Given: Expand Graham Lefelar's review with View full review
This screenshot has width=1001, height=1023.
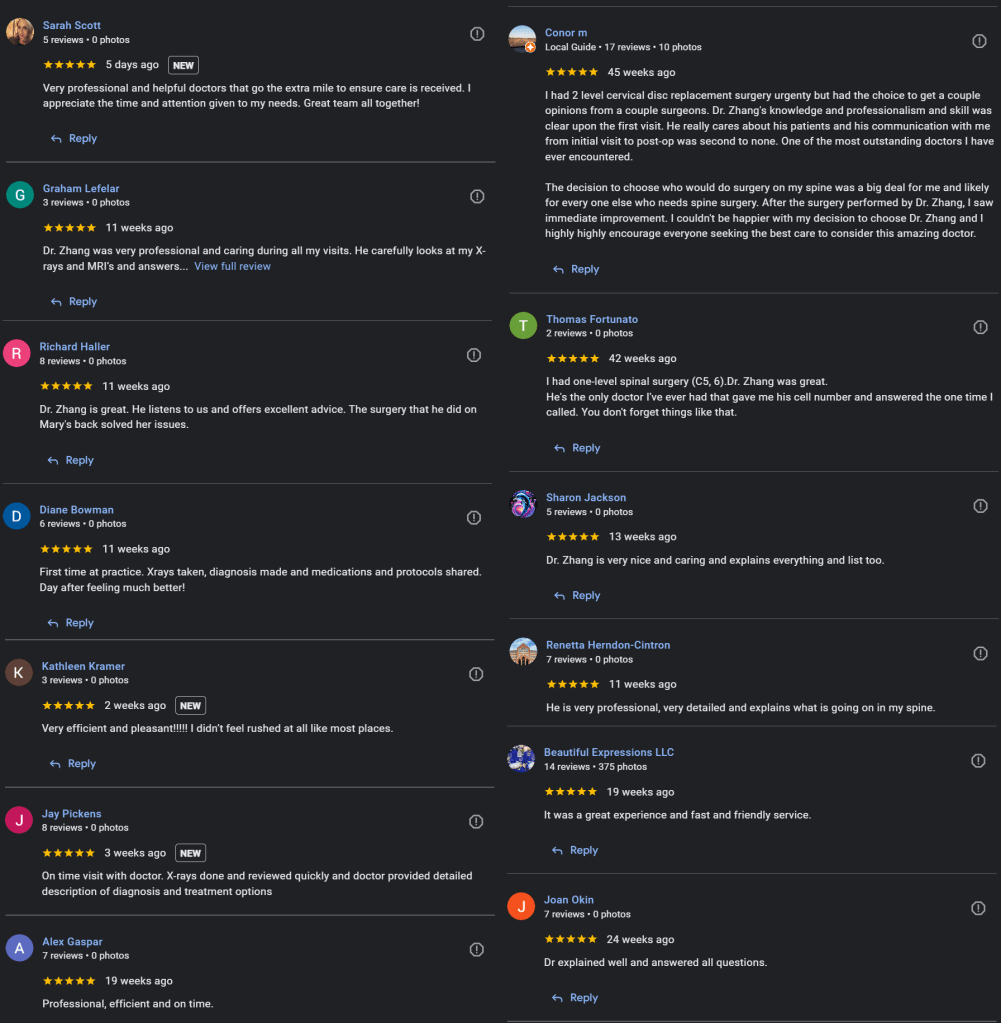Looking at the screenshot, I should [x=232, y=267].
